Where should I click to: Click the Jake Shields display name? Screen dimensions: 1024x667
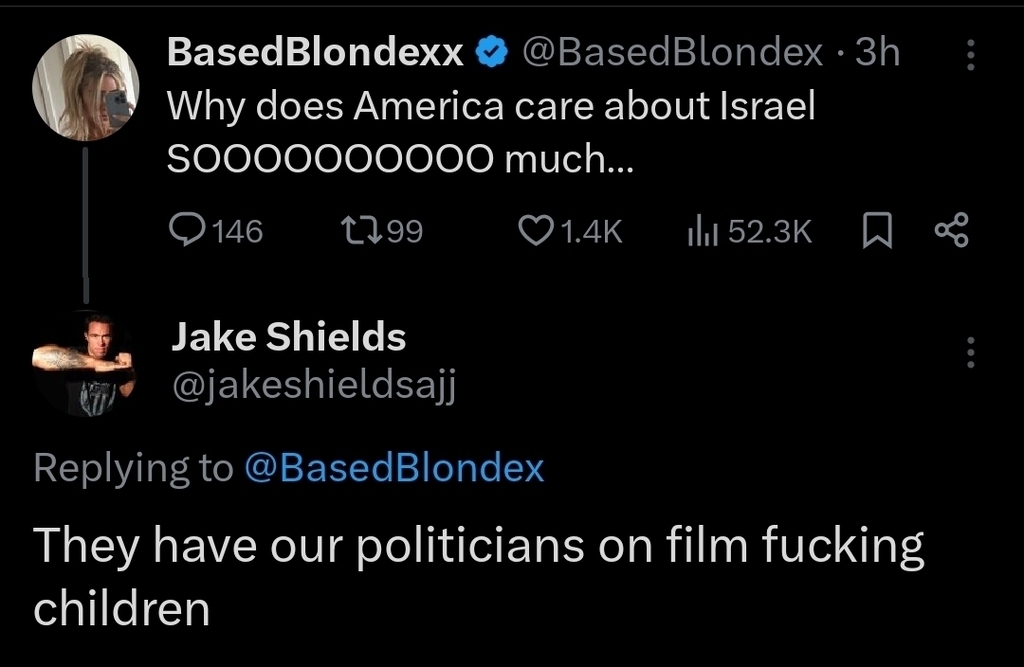[288, 337]
